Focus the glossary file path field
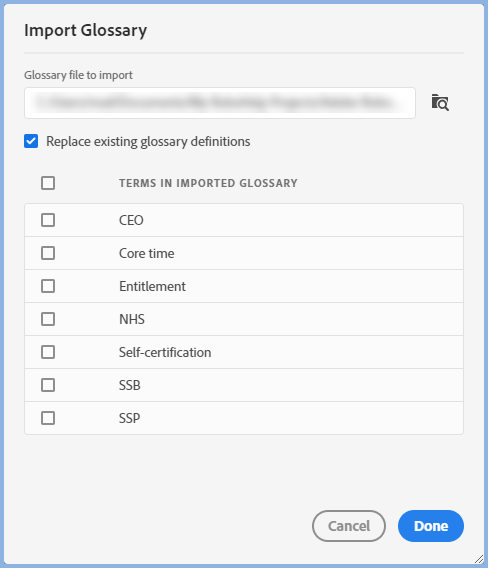This screenshot has width=488, height=568. 220,103
